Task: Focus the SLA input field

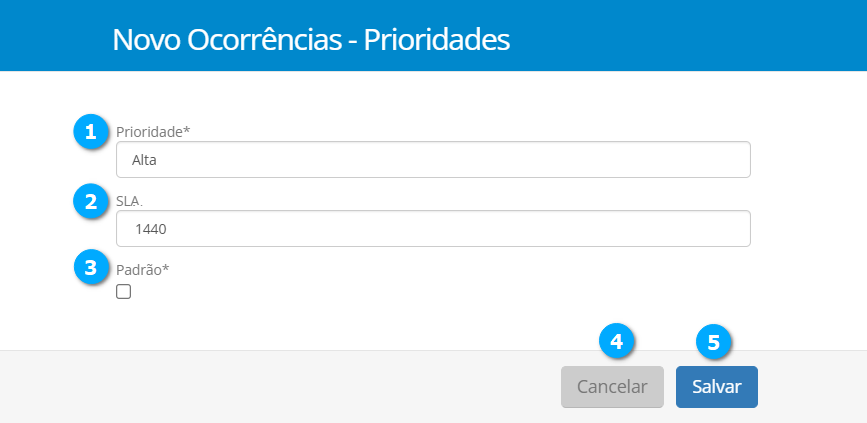Action: [432, 228]
